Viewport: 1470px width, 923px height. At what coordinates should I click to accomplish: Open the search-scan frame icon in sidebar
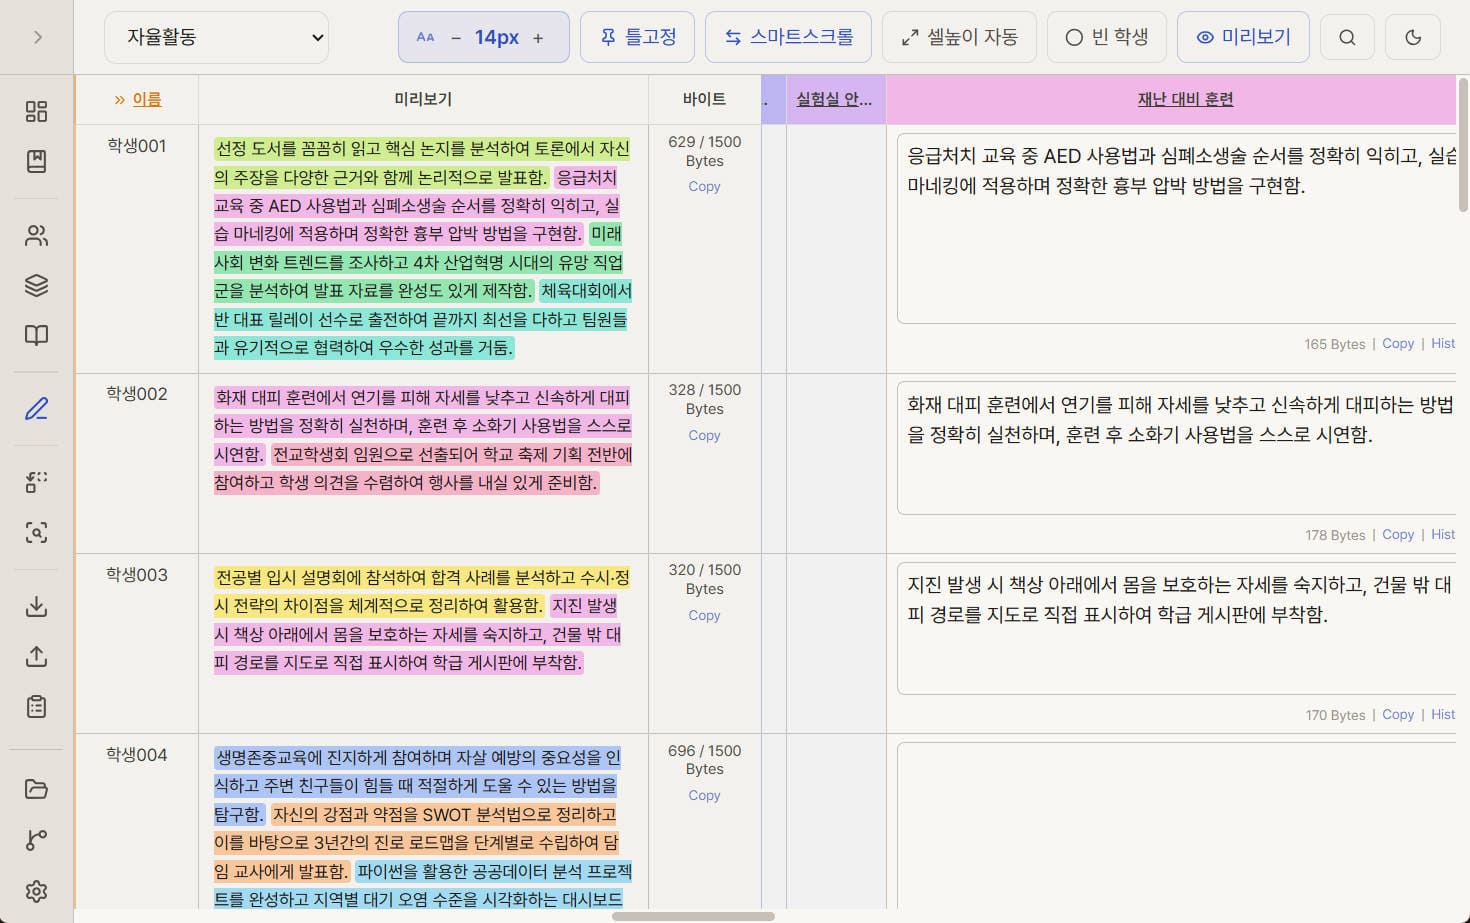point(36,532)
